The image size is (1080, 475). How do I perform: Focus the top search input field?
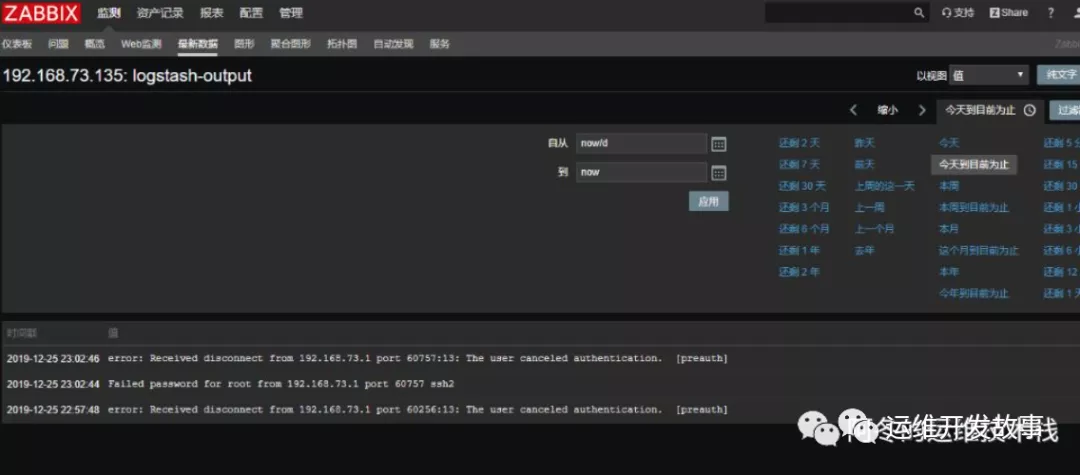pos(838,12)
